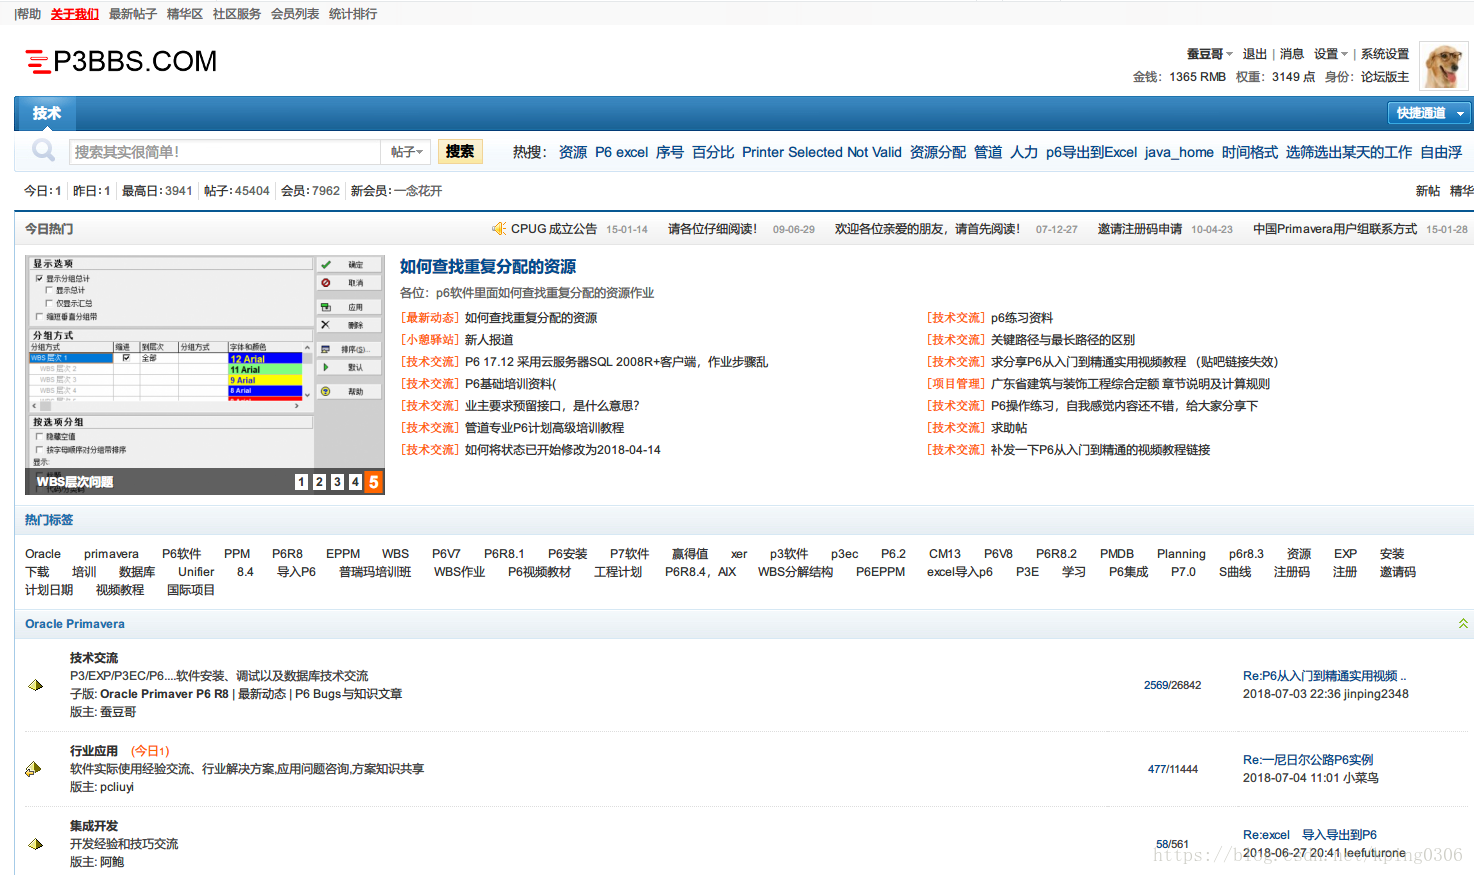Open the 帮助 menu item
The height and width of the screenshot is (875, 1474).
[x=29, y=14]
